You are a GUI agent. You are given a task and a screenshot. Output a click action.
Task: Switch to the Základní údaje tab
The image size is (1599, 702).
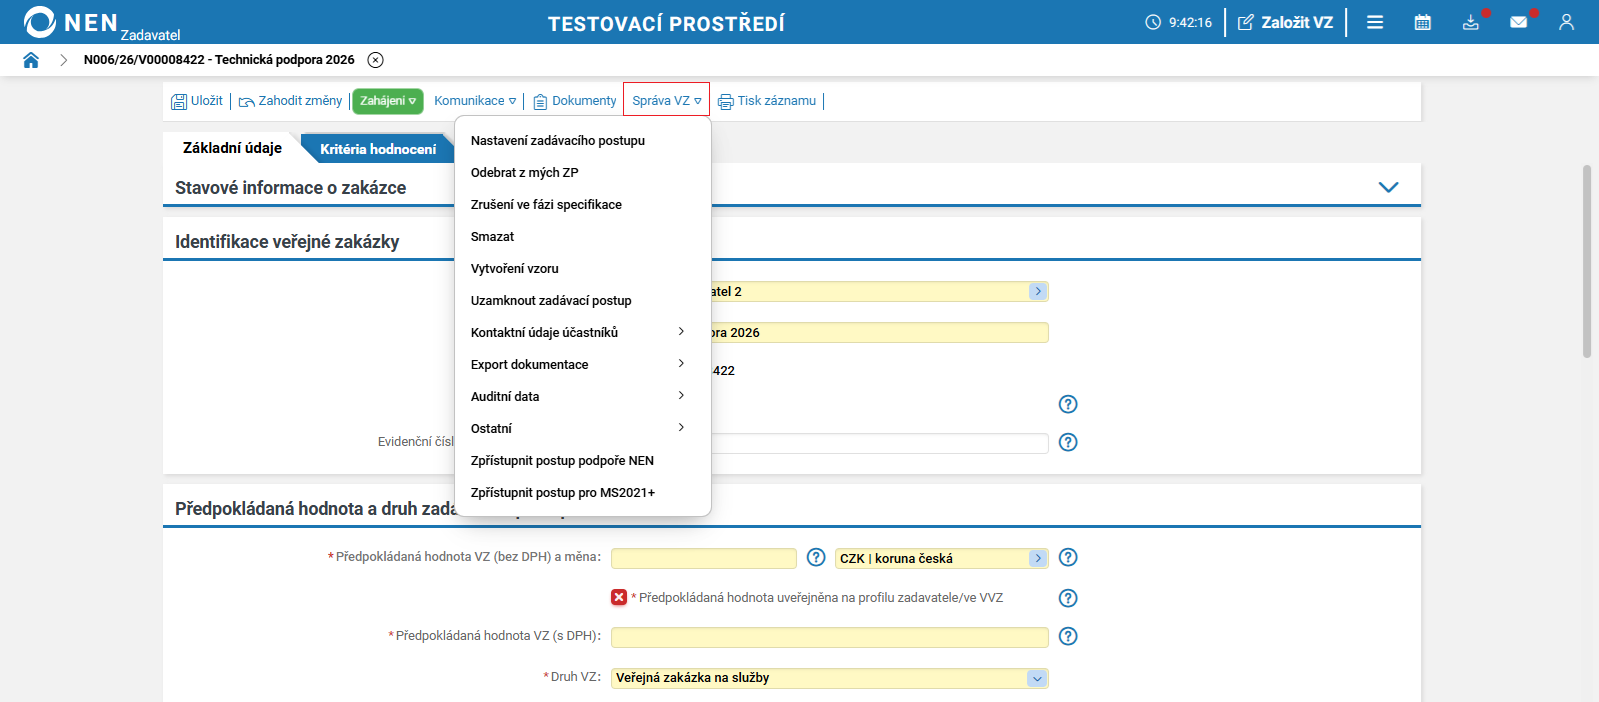click(x=232, y=148)
